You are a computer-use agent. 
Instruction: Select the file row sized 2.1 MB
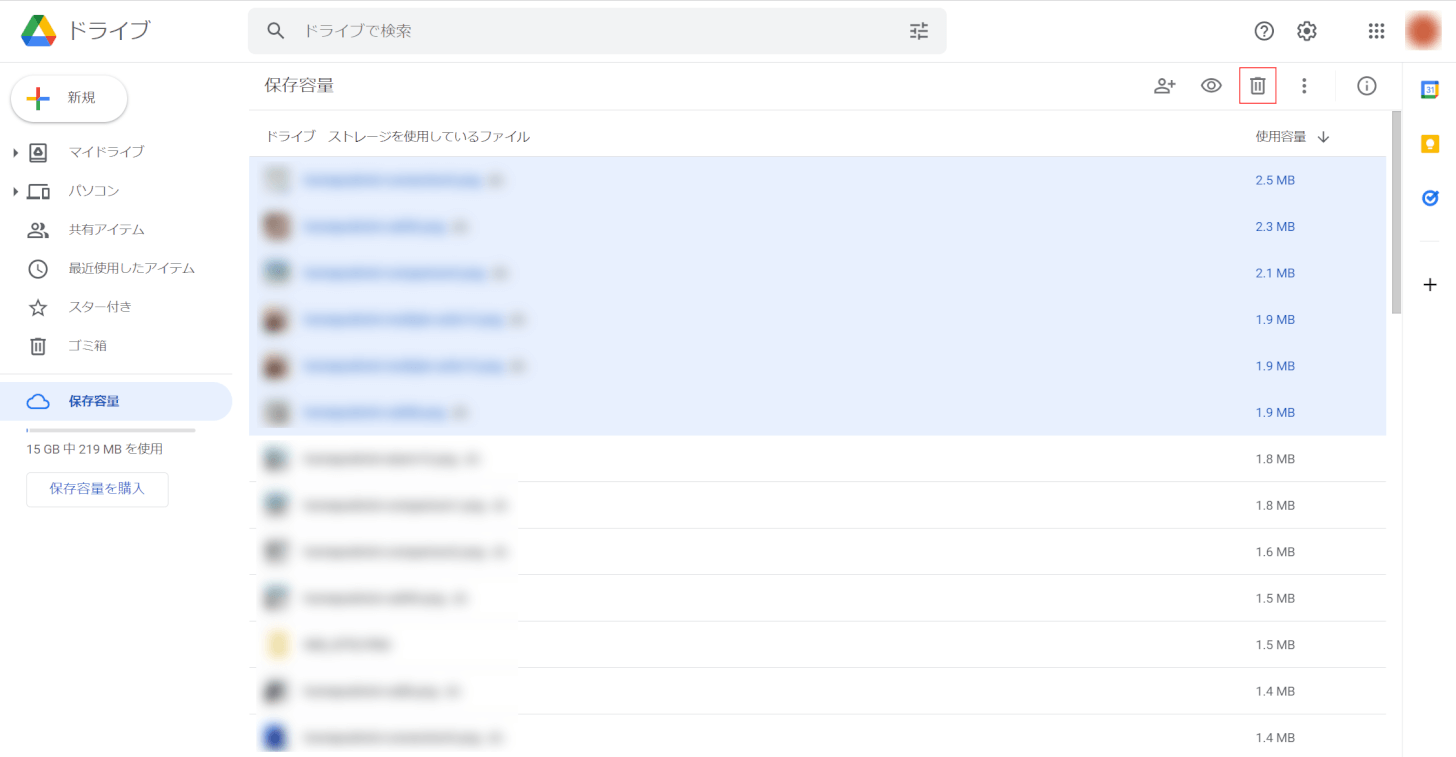(x=817, y=273)
